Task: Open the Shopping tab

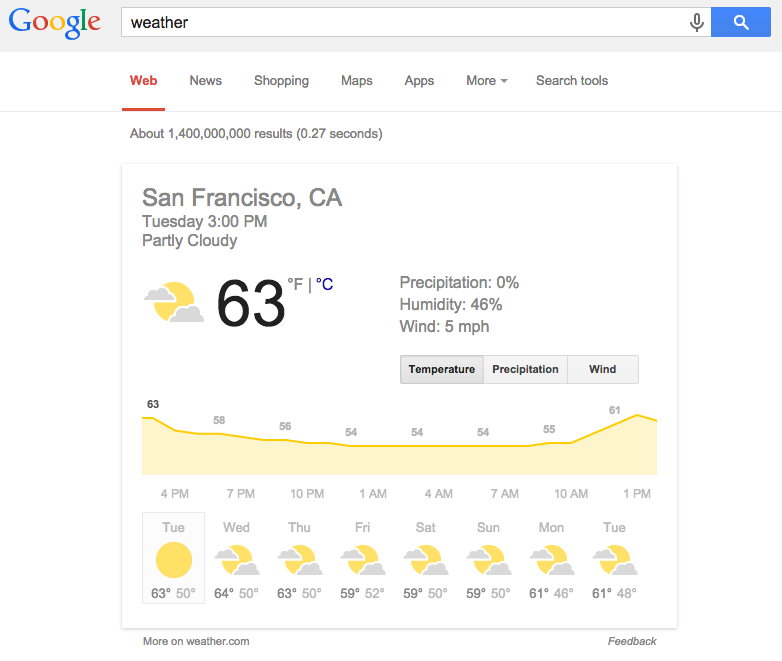Action: click(281, 81)
